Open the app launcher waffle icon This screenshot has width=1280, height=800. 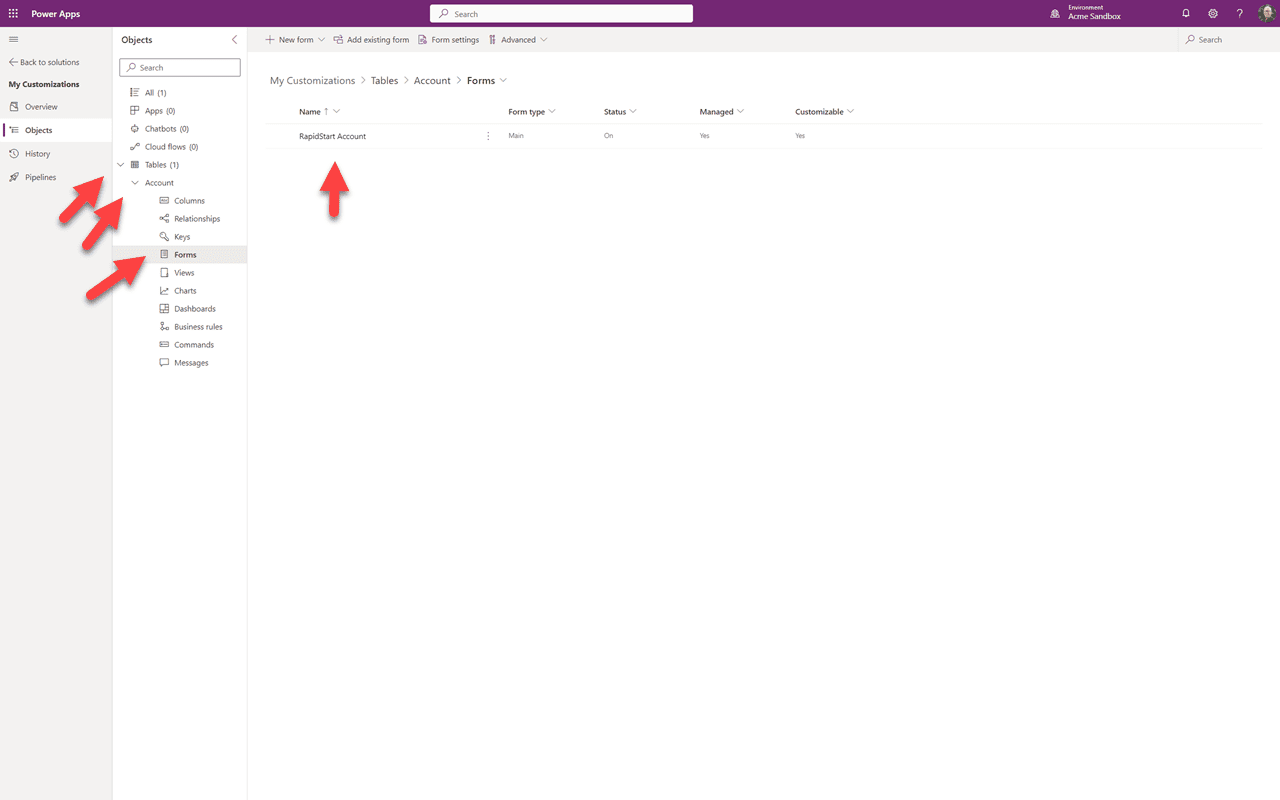[x=13, y=13]
